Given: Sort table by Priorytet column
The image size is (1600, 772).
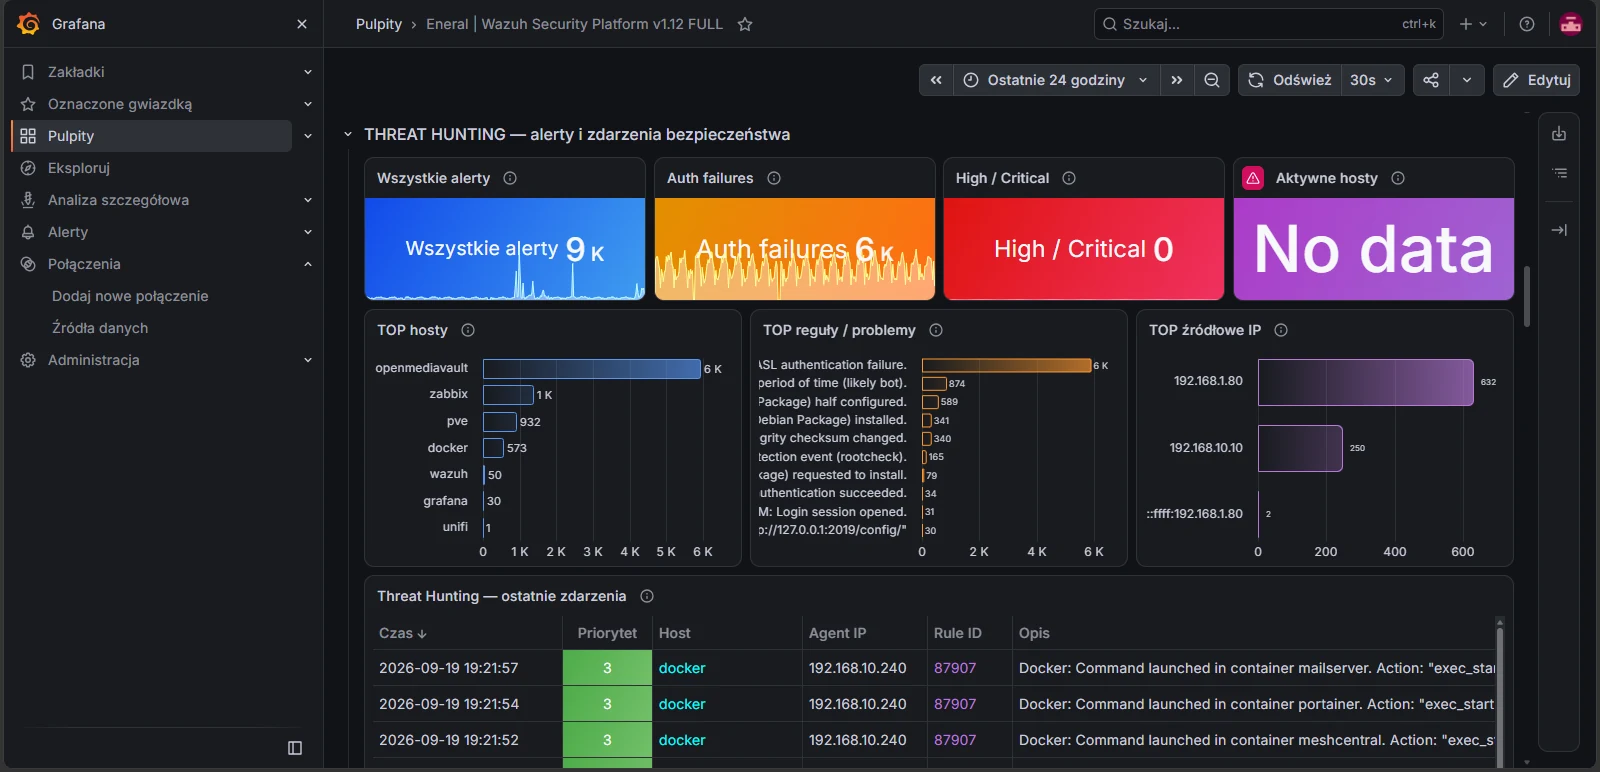Looking at the screenshot, I should 607,633.
